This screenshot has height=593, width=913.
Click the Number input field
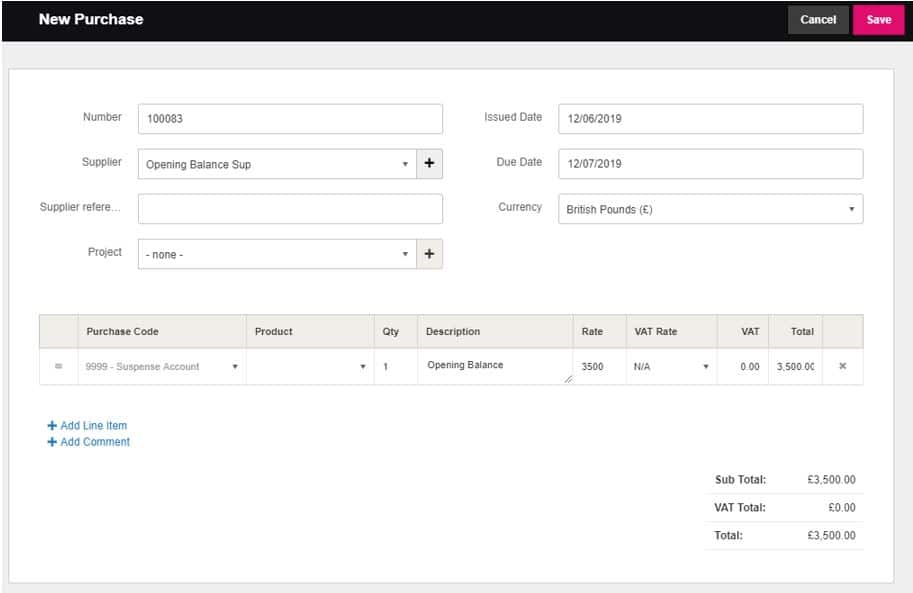[x=290, y=119]
